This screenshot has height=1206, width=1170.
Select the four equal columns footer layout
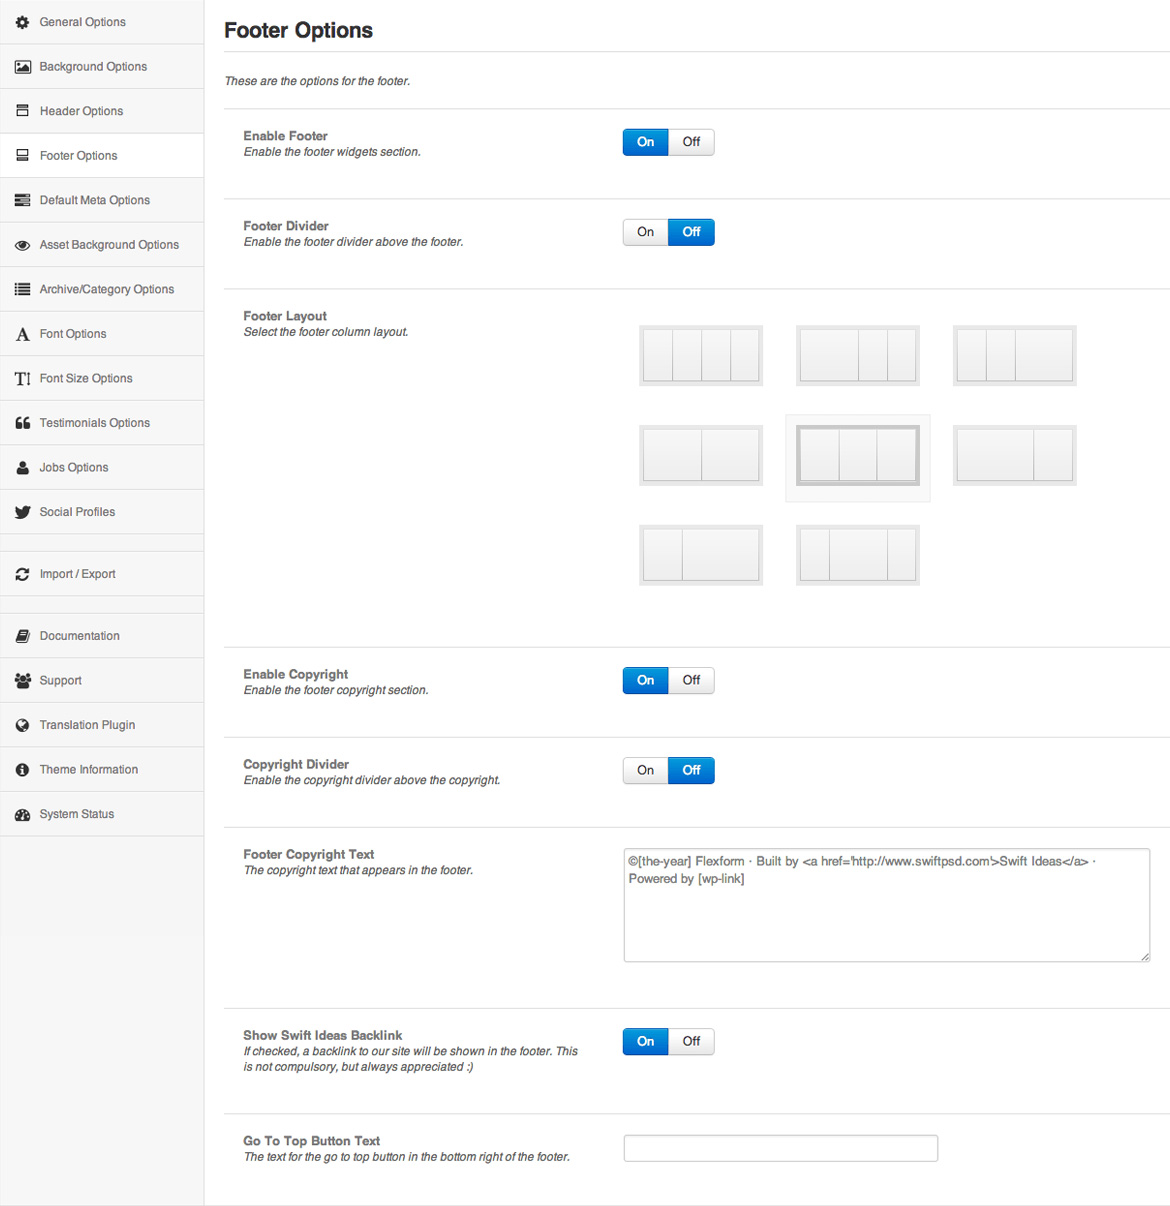[700, 355]
